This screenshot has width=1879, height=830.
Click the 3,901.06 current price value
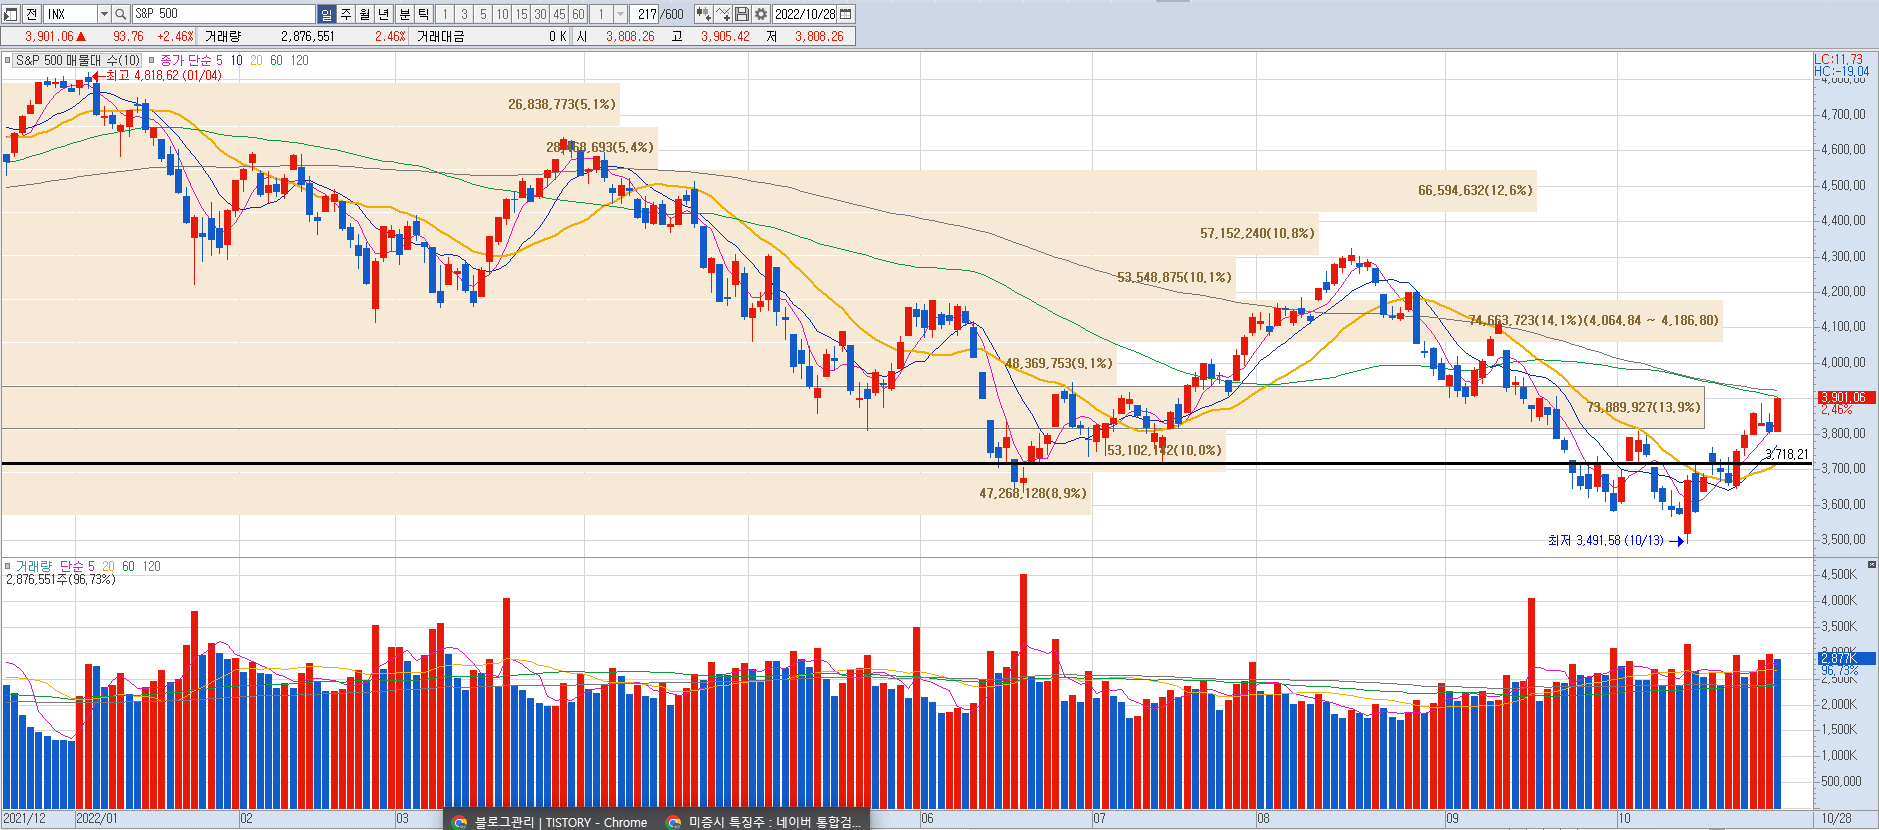50,36
